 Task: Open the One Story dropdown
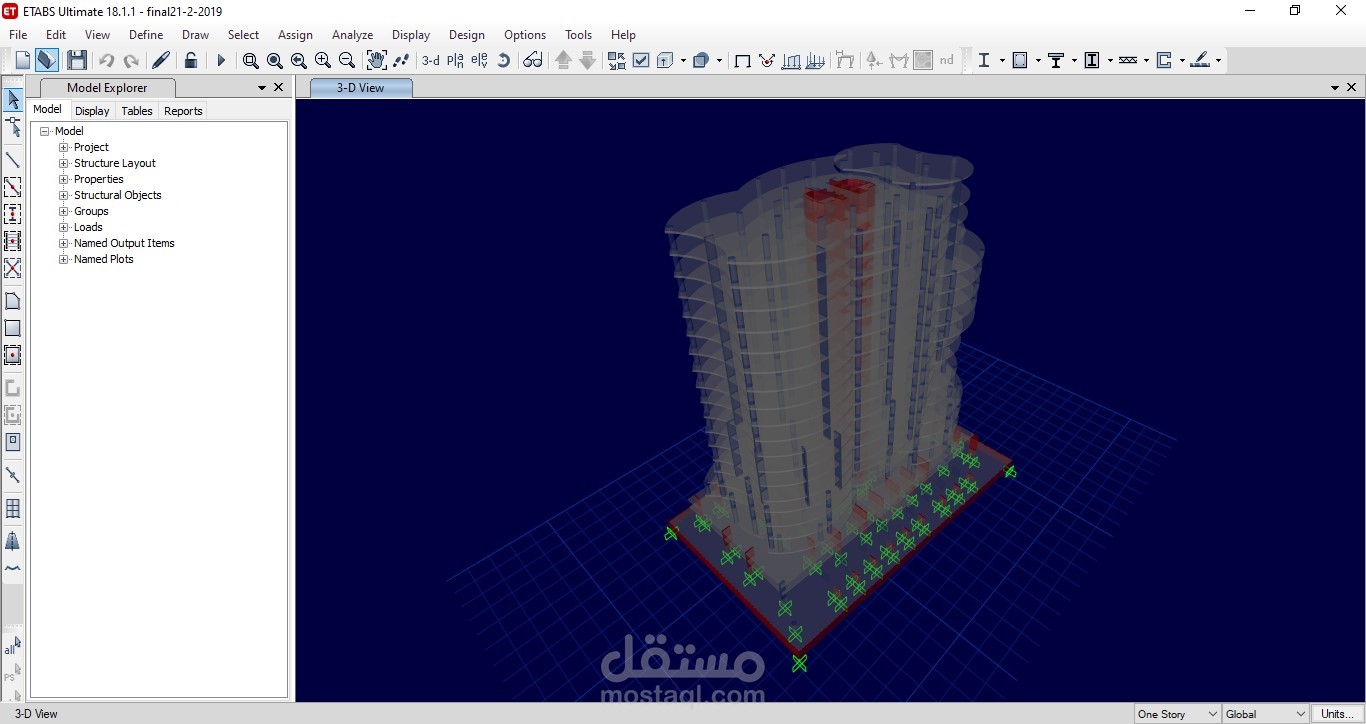click(x=1176, y=714)
